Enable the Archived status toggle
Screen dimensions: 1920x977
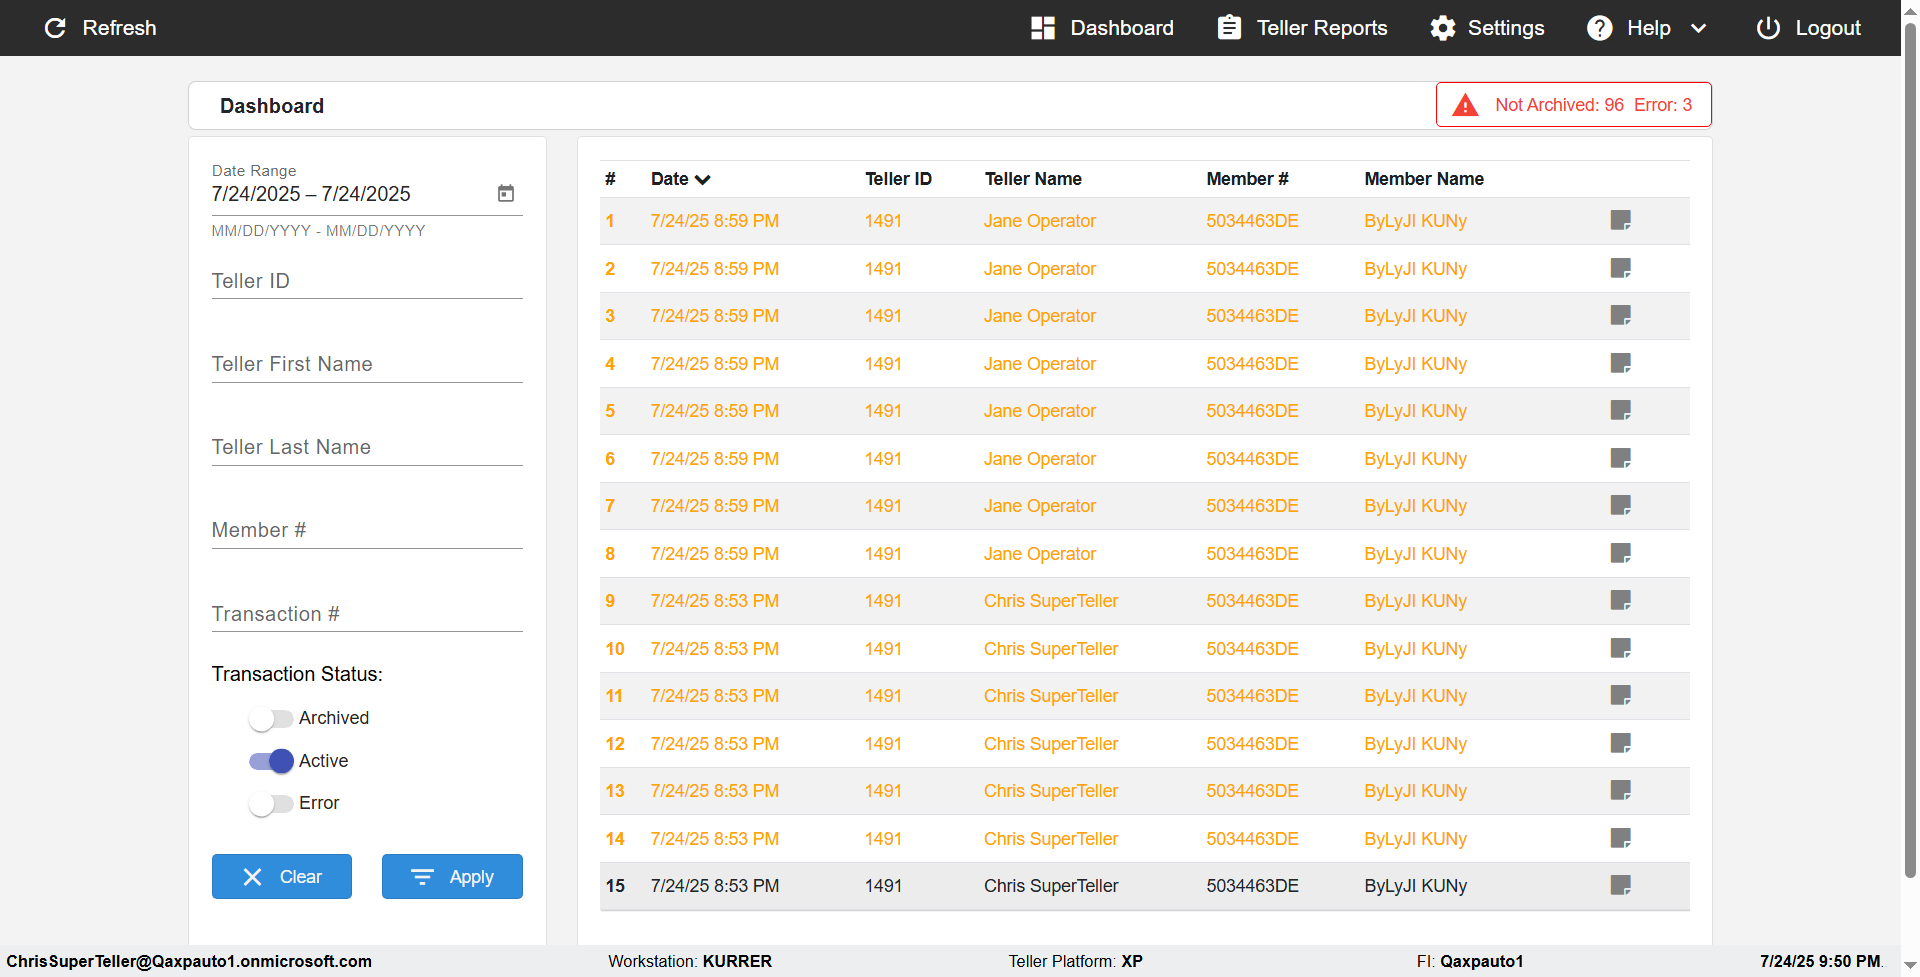click(x=270, y=718)
